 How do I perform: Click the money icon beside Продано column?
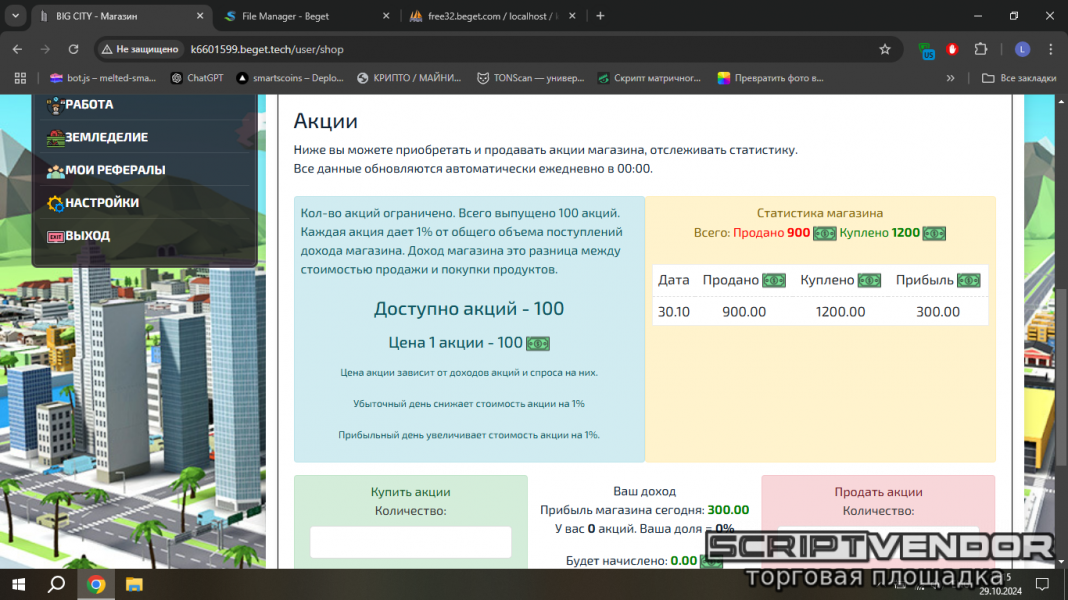click(x=773, y=280)
